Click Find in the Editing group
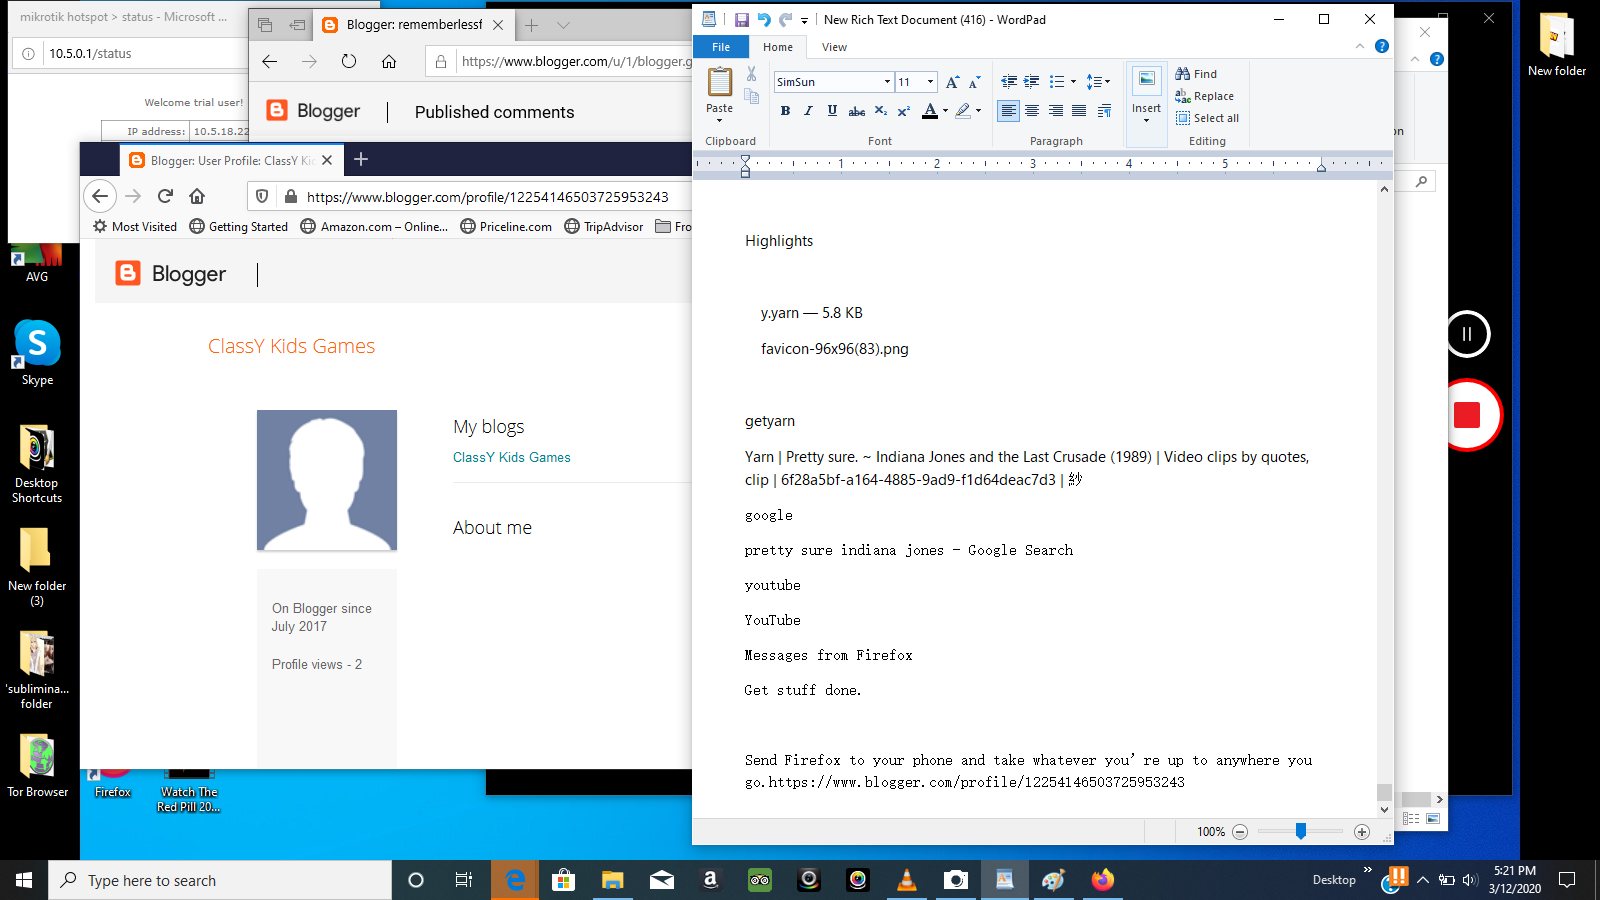1600x900 pixels. point(1196,74)
